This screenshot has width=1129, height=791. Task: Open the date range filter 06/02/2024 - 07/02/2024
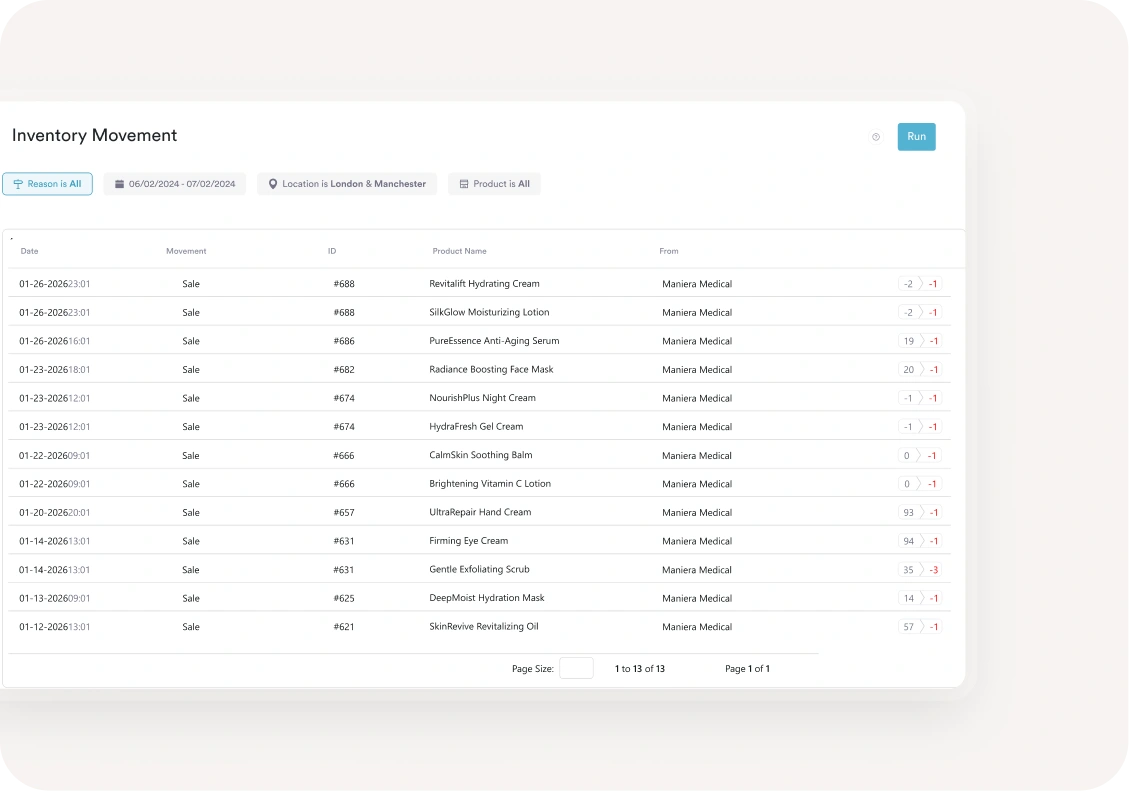pyautogui.click(x=175, y=184)
